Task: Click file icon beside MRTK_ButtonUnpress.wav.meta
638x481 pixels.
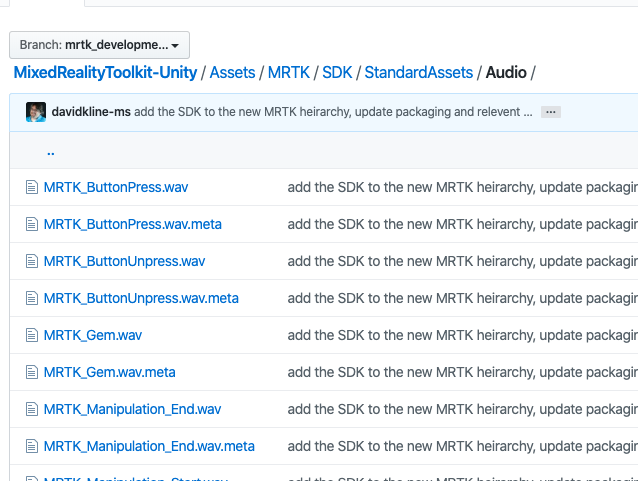Action: [x=31, y=298]
